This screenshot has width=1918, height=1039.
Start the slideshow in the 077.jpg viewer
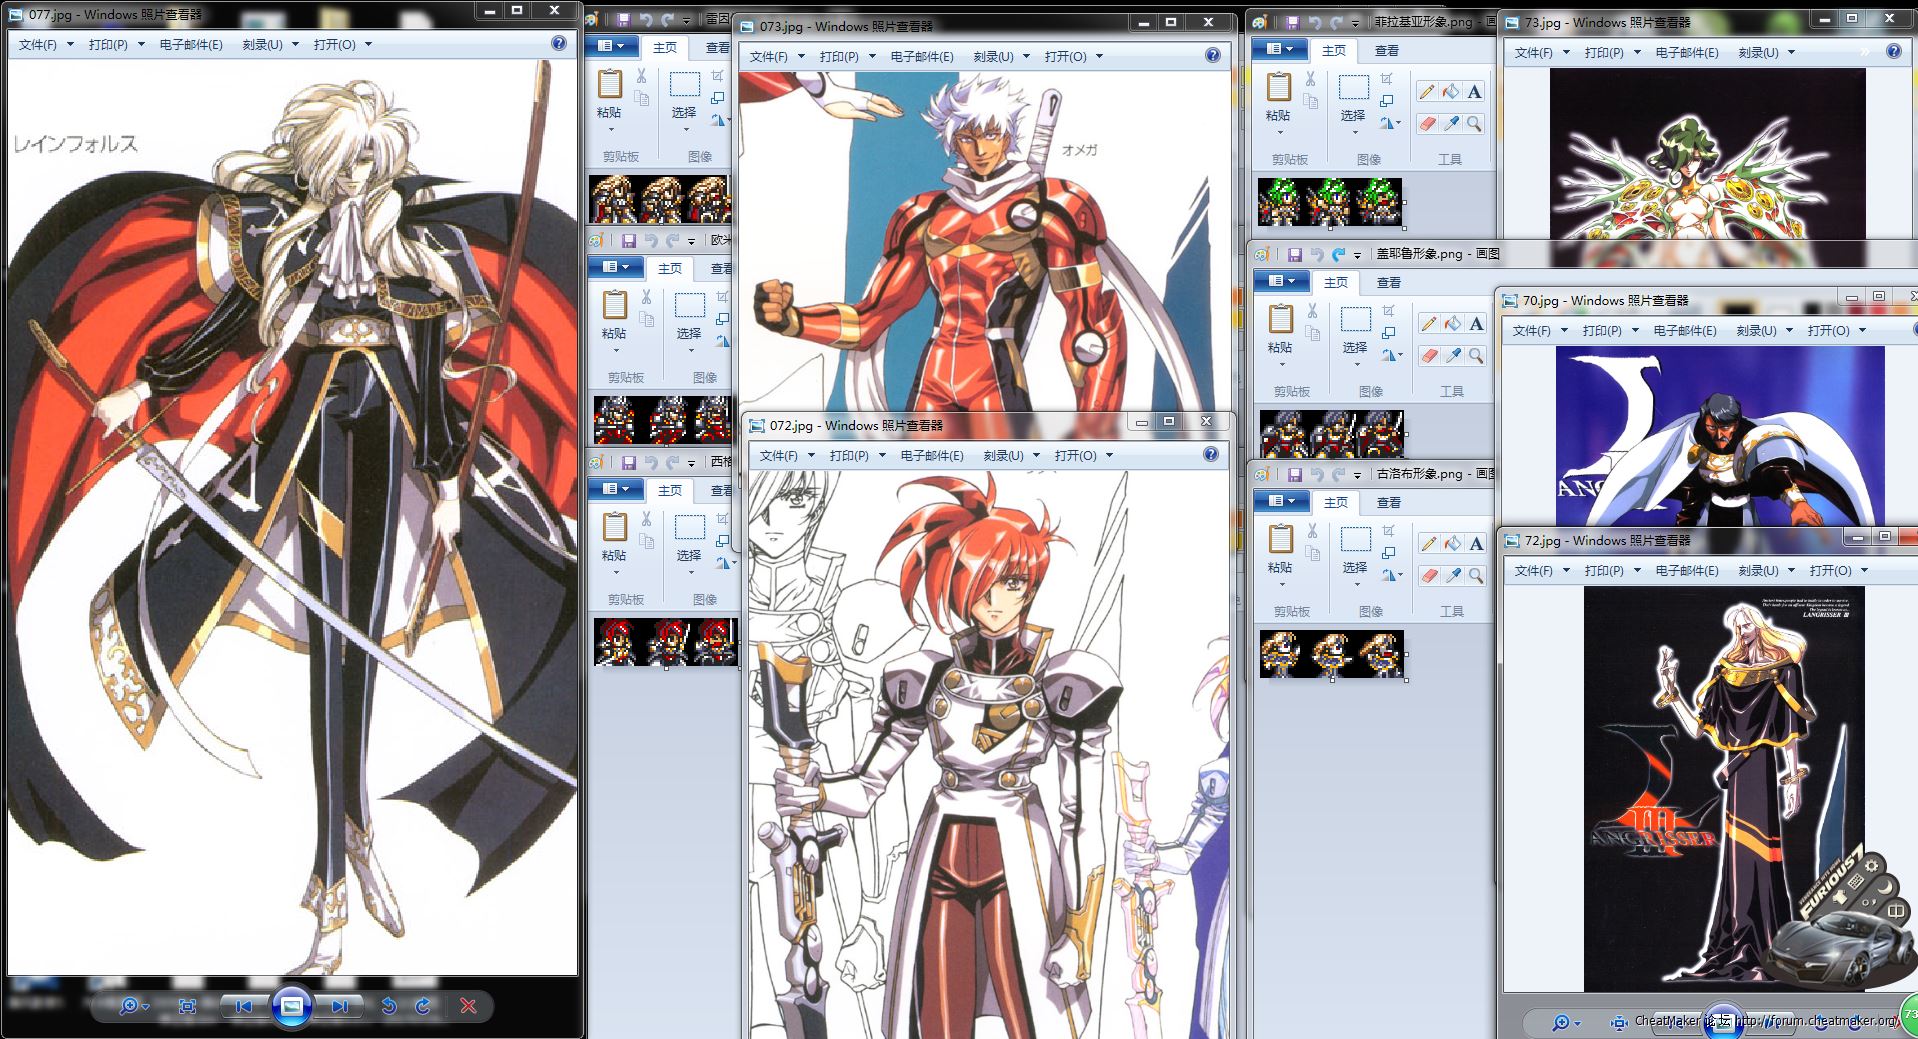pos(291,1006)
